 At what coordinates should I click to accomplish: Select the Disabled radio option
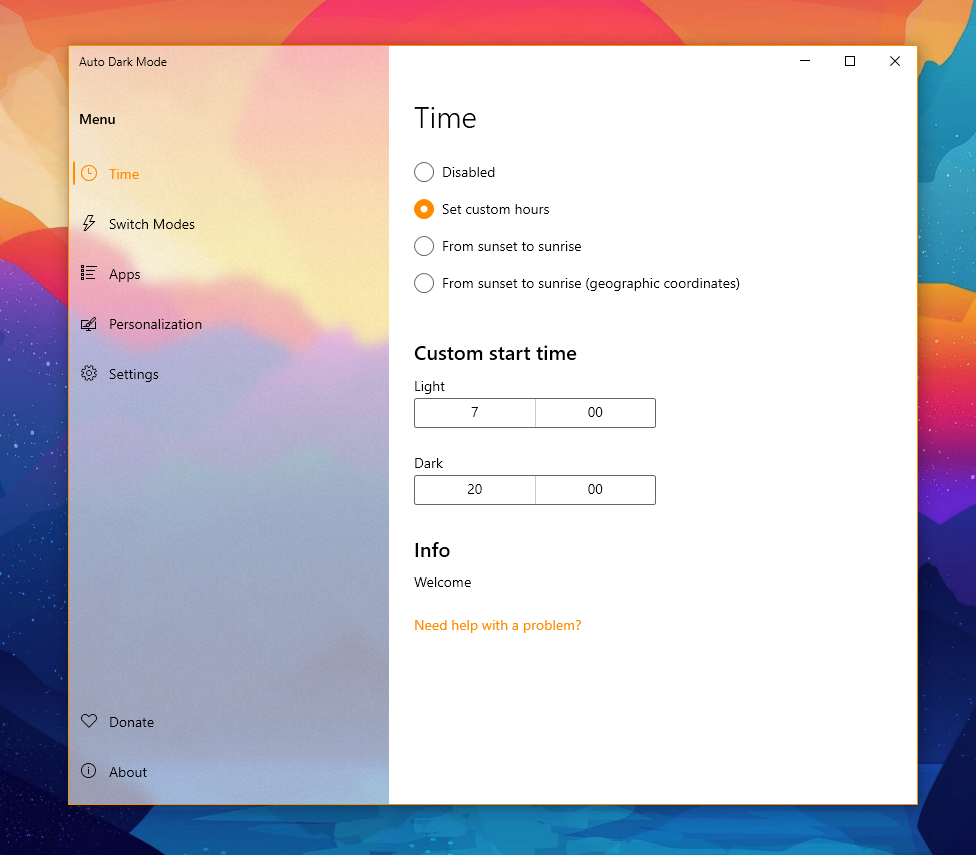click(424, 172)
